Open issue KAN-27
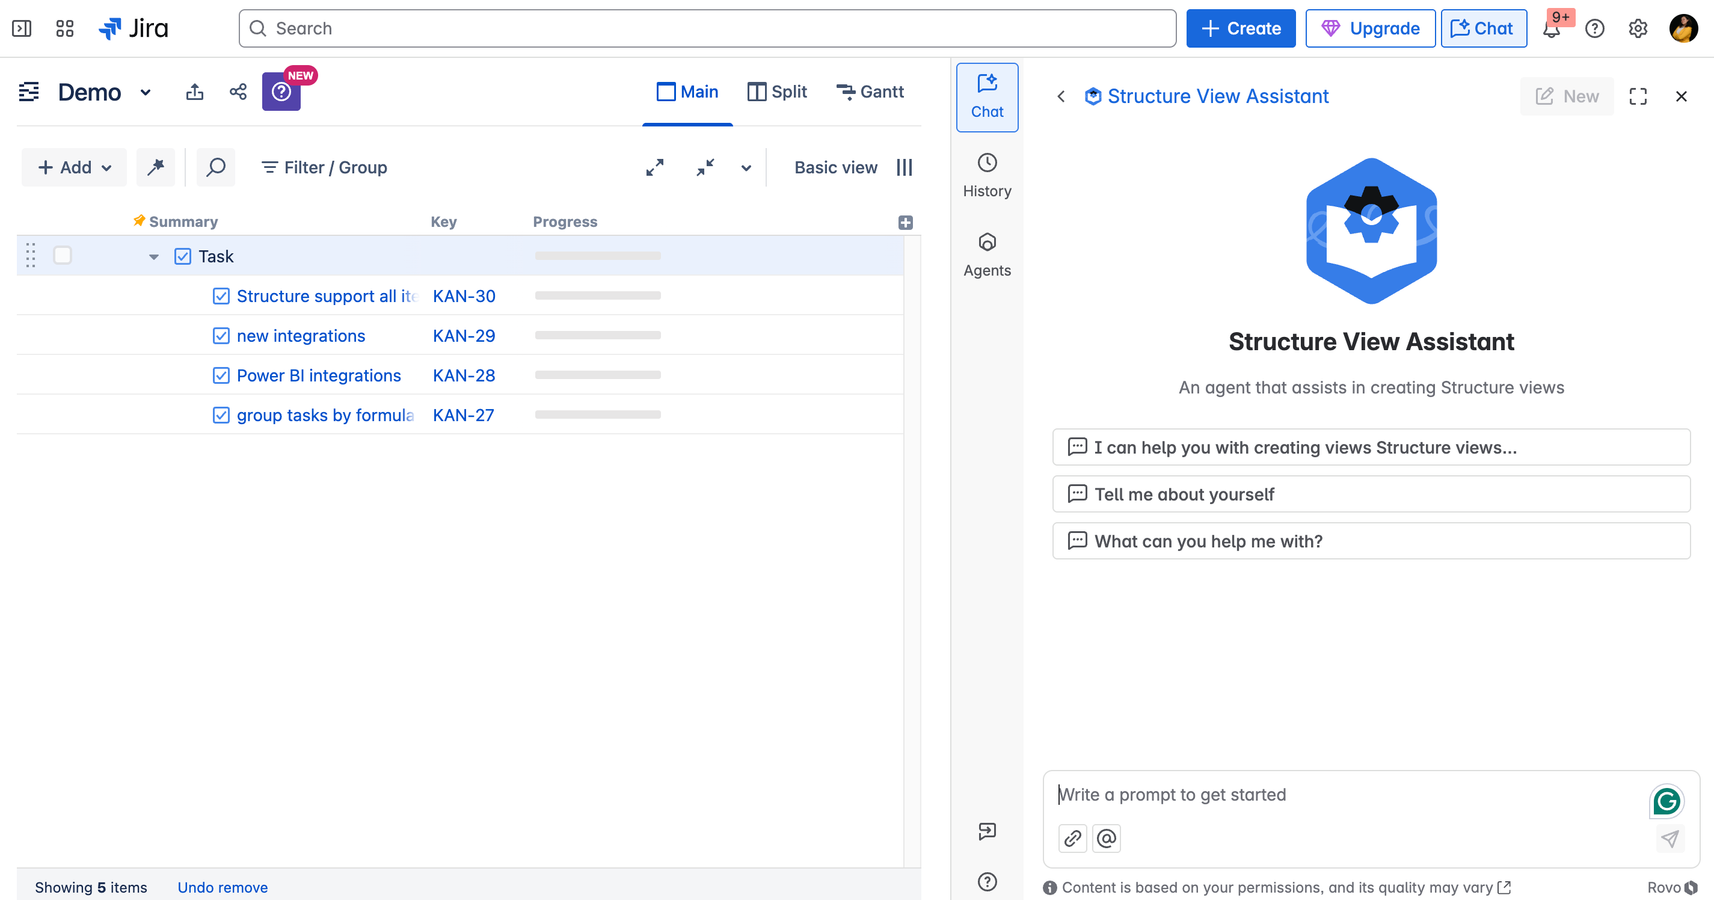The width and height of the screenshot is (1714, 900). tap(463, 415)
